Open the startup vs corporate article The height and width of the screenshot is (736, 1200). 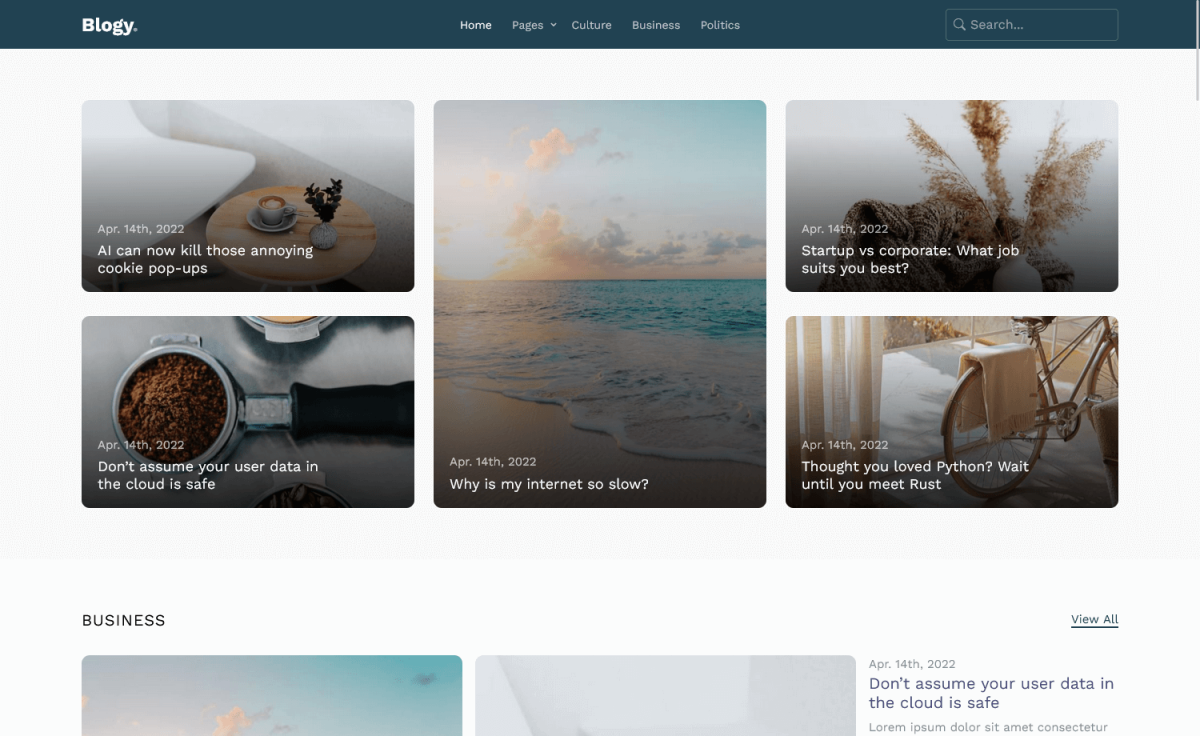(909, 259)
